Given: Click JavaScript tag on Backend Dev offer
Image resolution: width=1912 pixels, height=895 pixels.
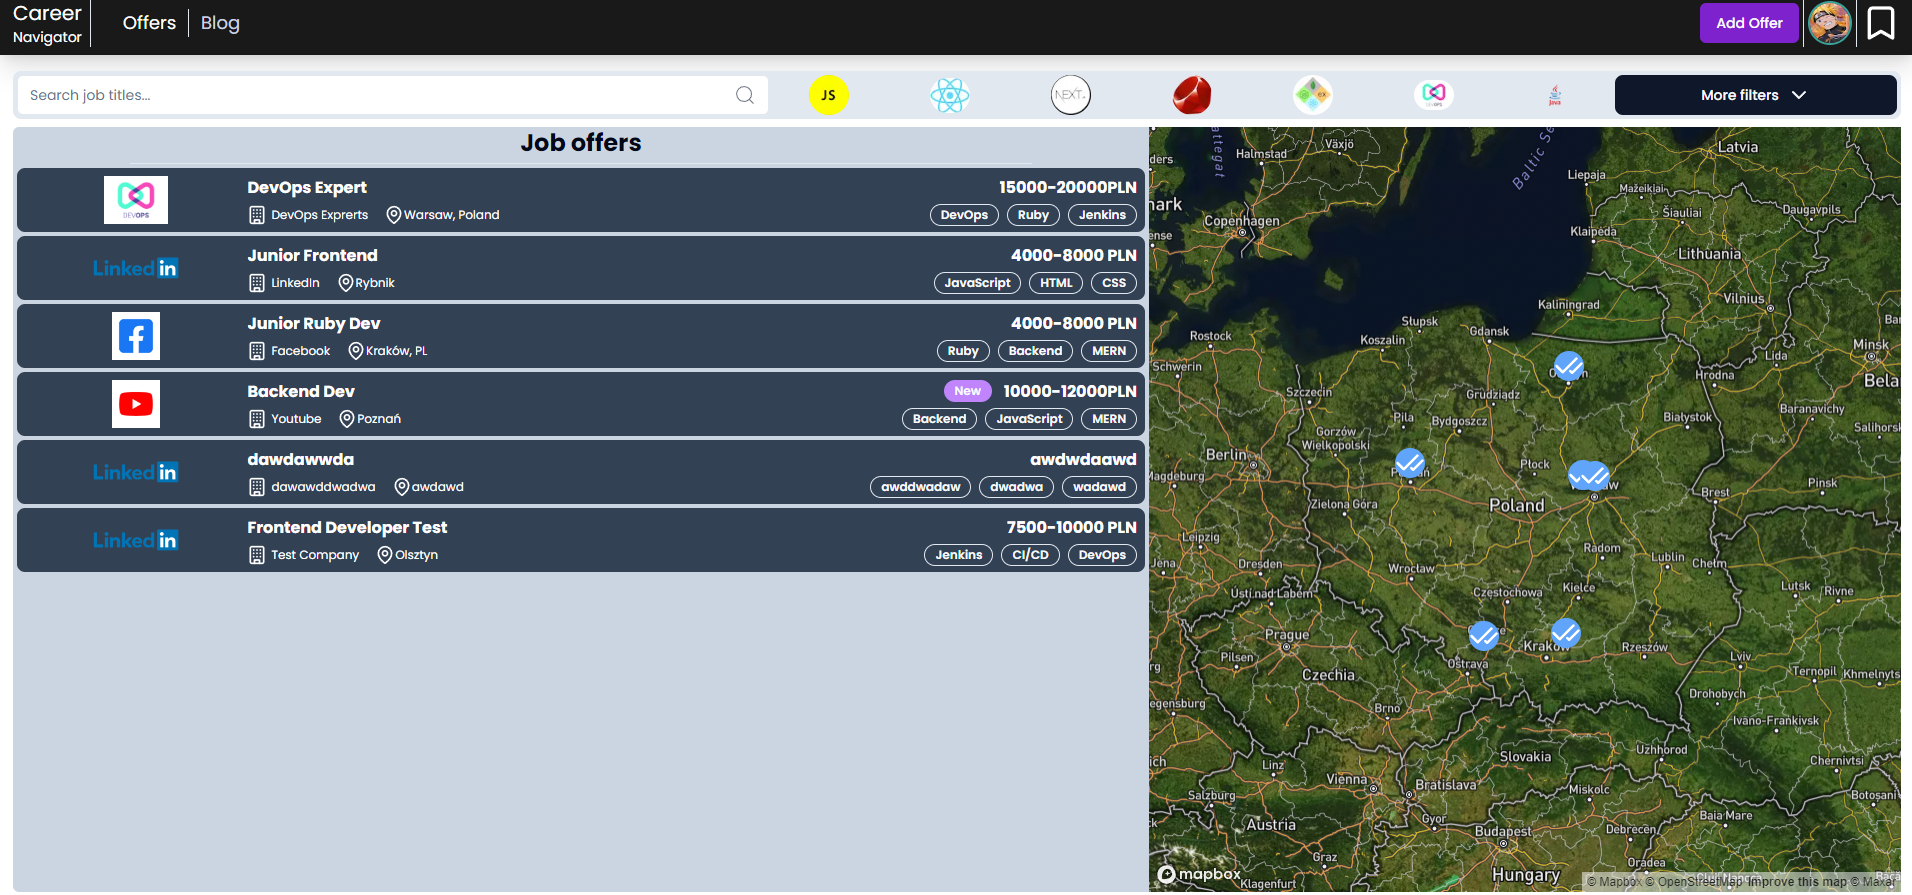Looking at the screenshot, I should 1029,419.
